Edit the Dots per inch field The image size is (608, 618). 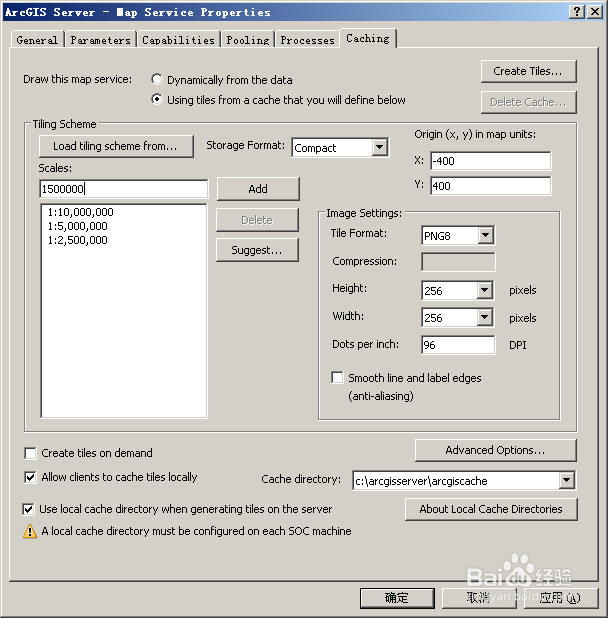pyautogui.click(x=458, y=345)
